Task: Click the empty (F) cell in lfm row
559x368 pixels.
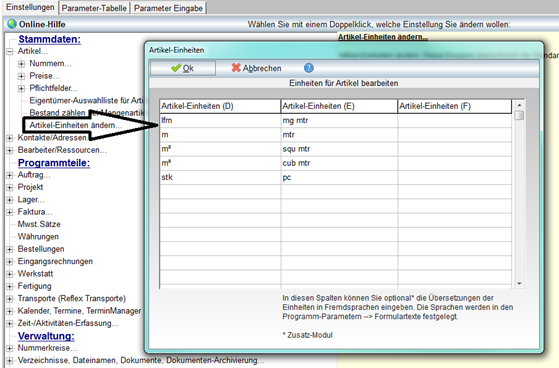Action: 455,121
